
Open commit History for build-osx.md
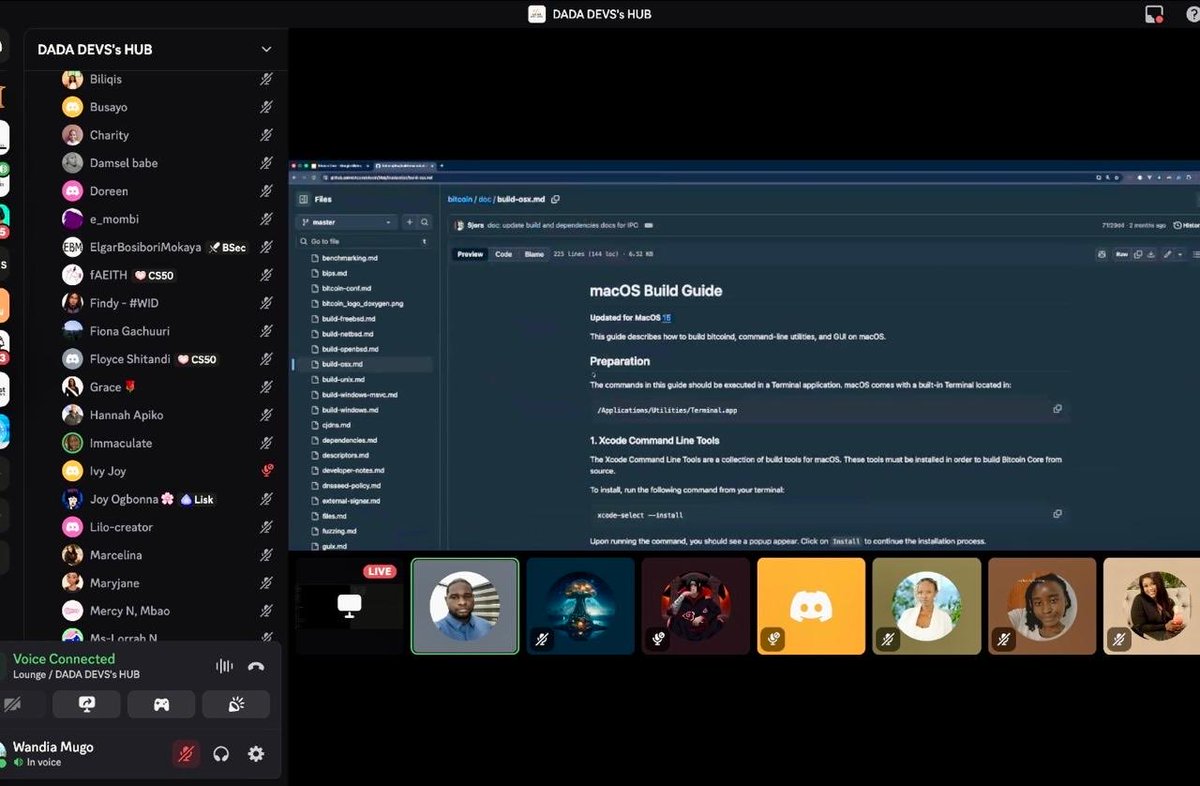click(1185, 225)
